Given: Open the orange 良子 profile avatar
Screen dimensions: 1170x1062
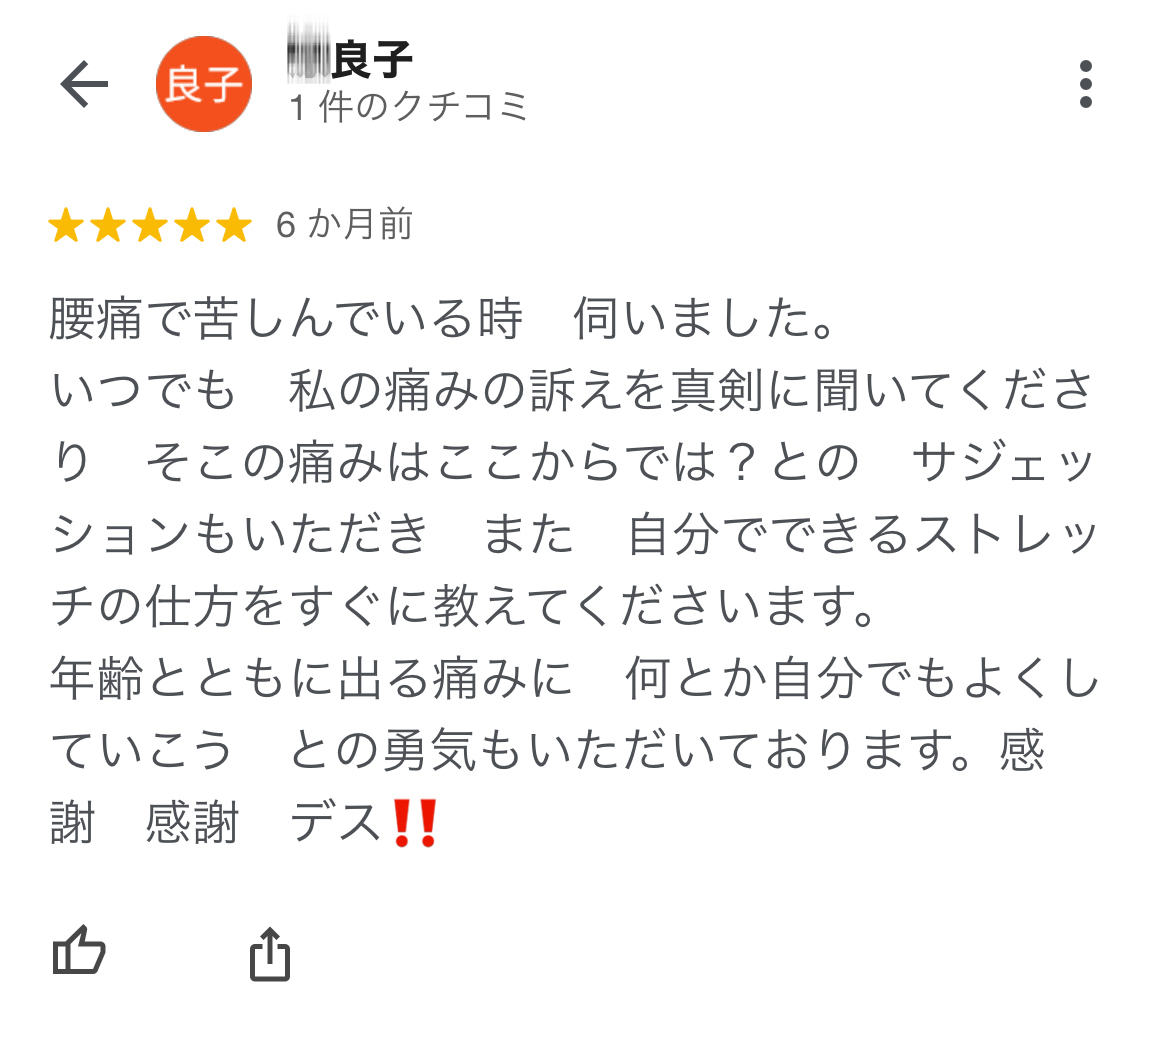Looking at the screenshot, I should point(204,84).
